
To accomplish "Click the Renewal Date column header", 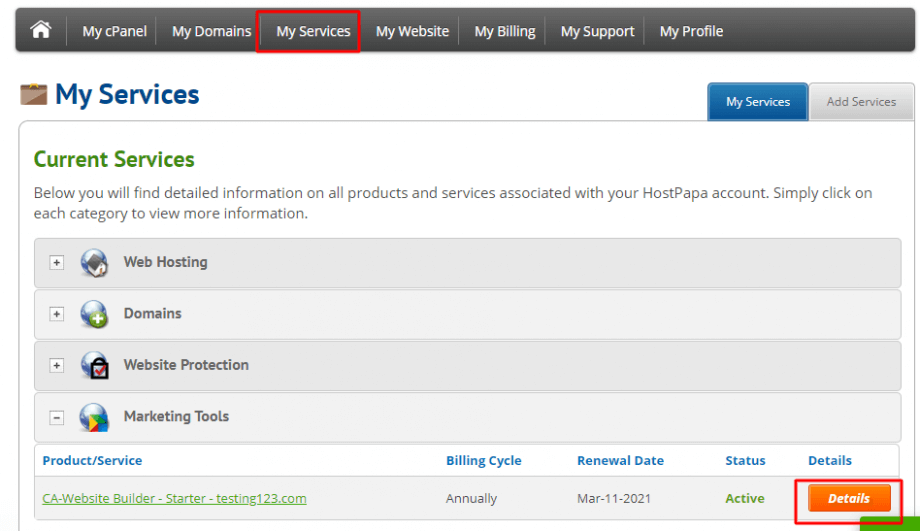I will (620, 461).
